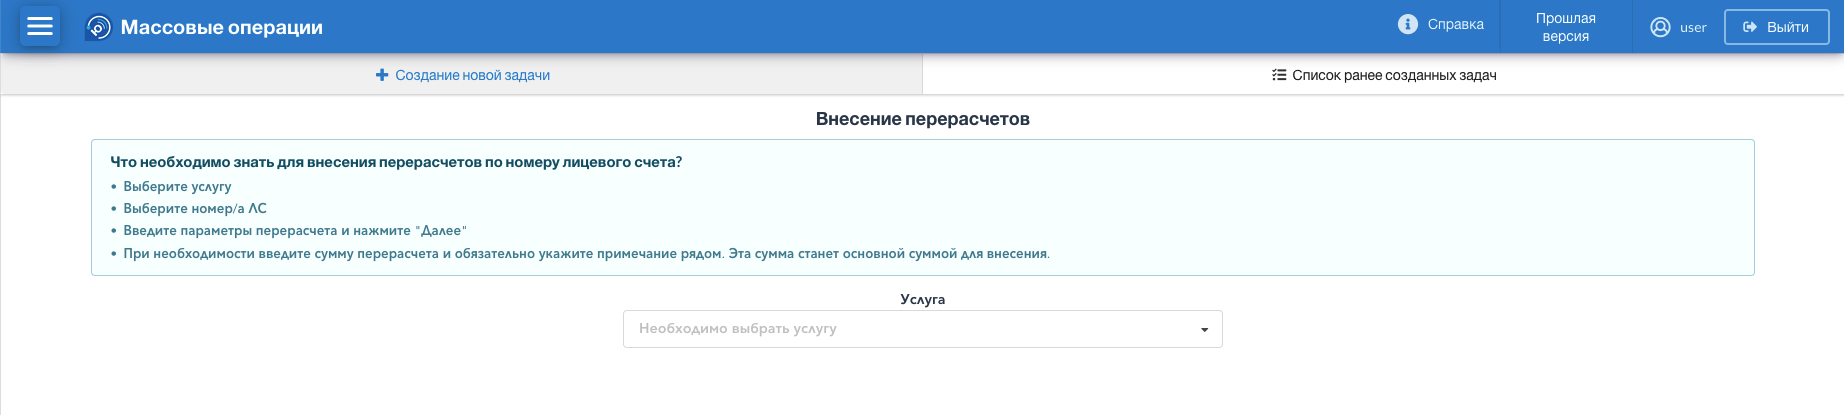
Task: Expand the Услуга dropdown arrow
Action: coord(1204,329)
